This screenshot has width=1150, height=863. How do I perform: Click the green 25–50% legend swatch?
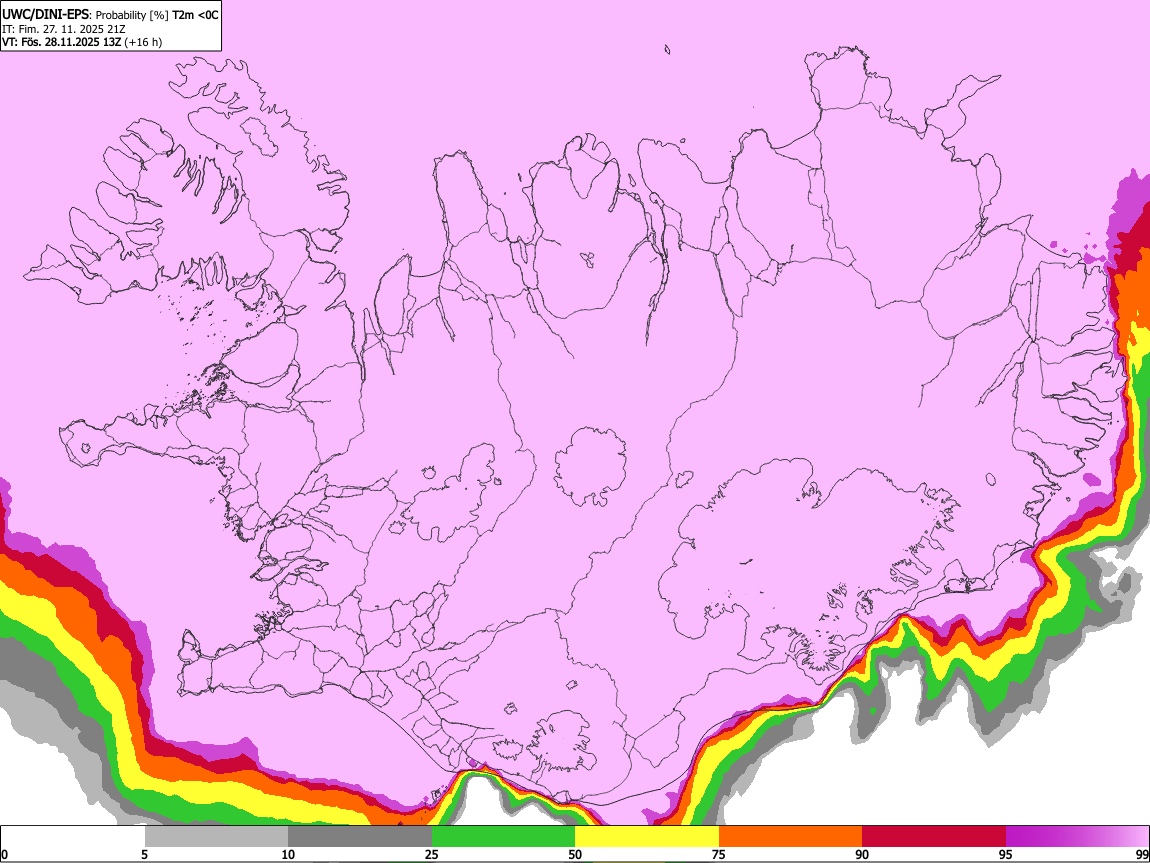pos(503,836)
